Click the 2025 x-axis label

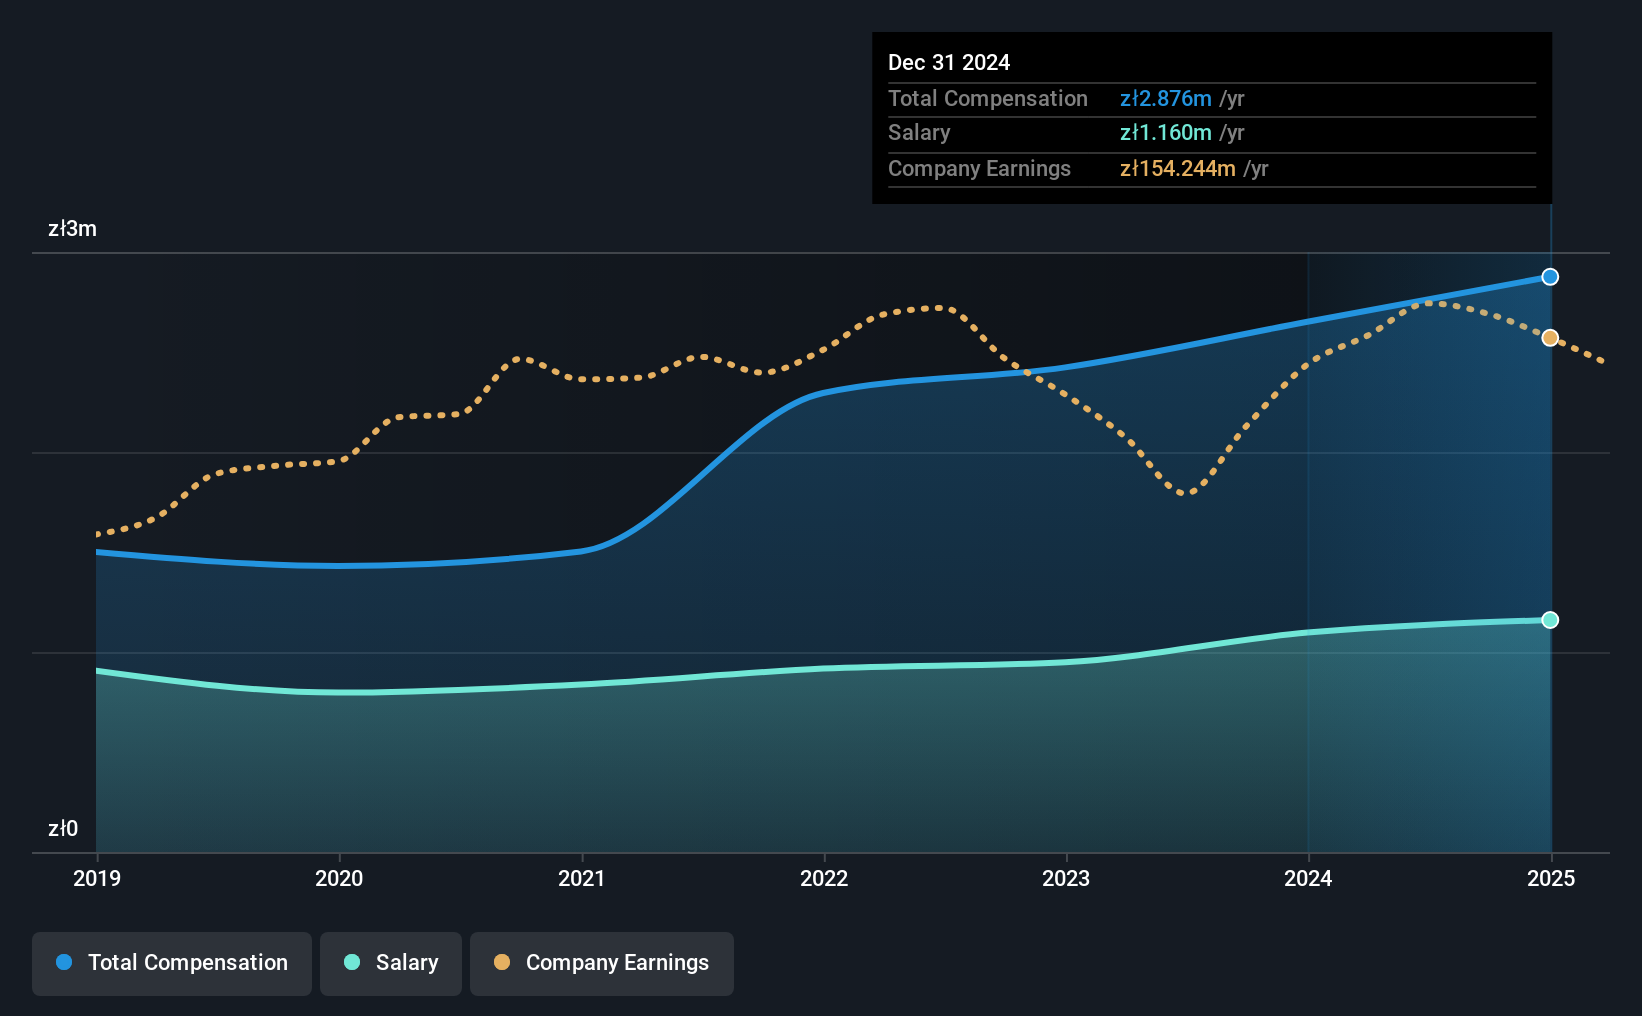(x=1551, y=878)
